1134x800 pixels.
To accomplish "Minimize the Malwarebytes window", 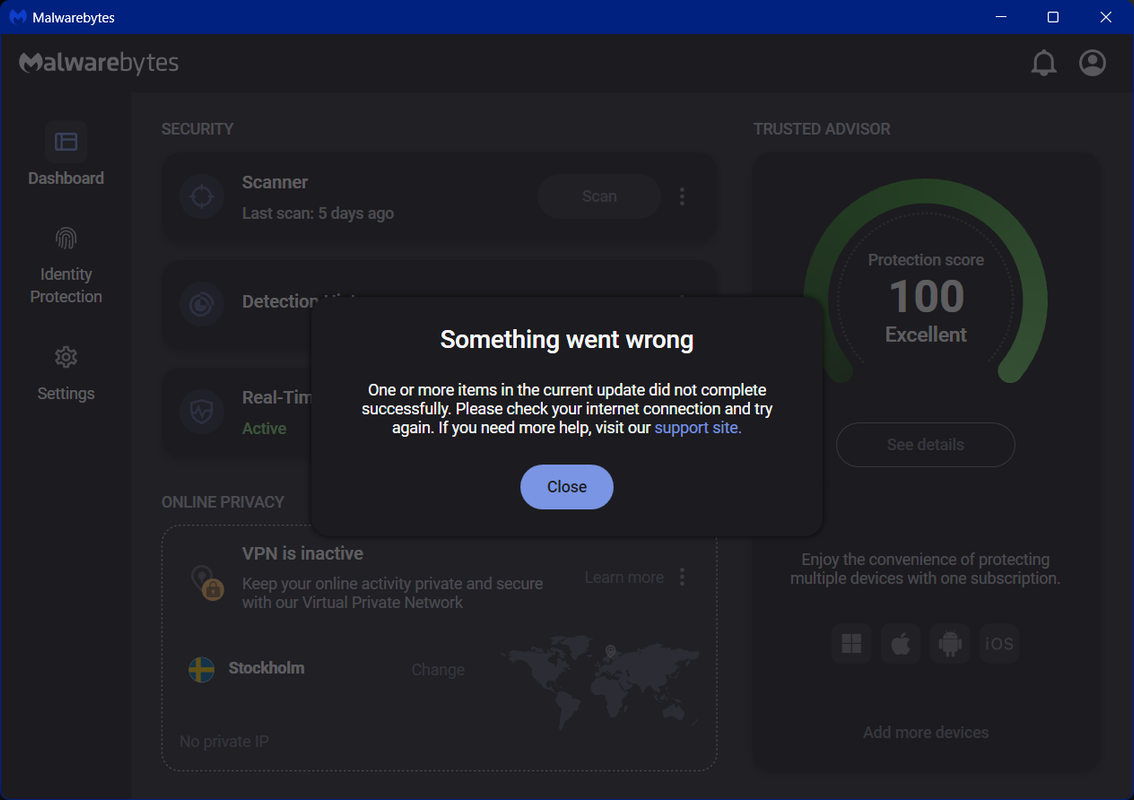I will [1001, 17].
